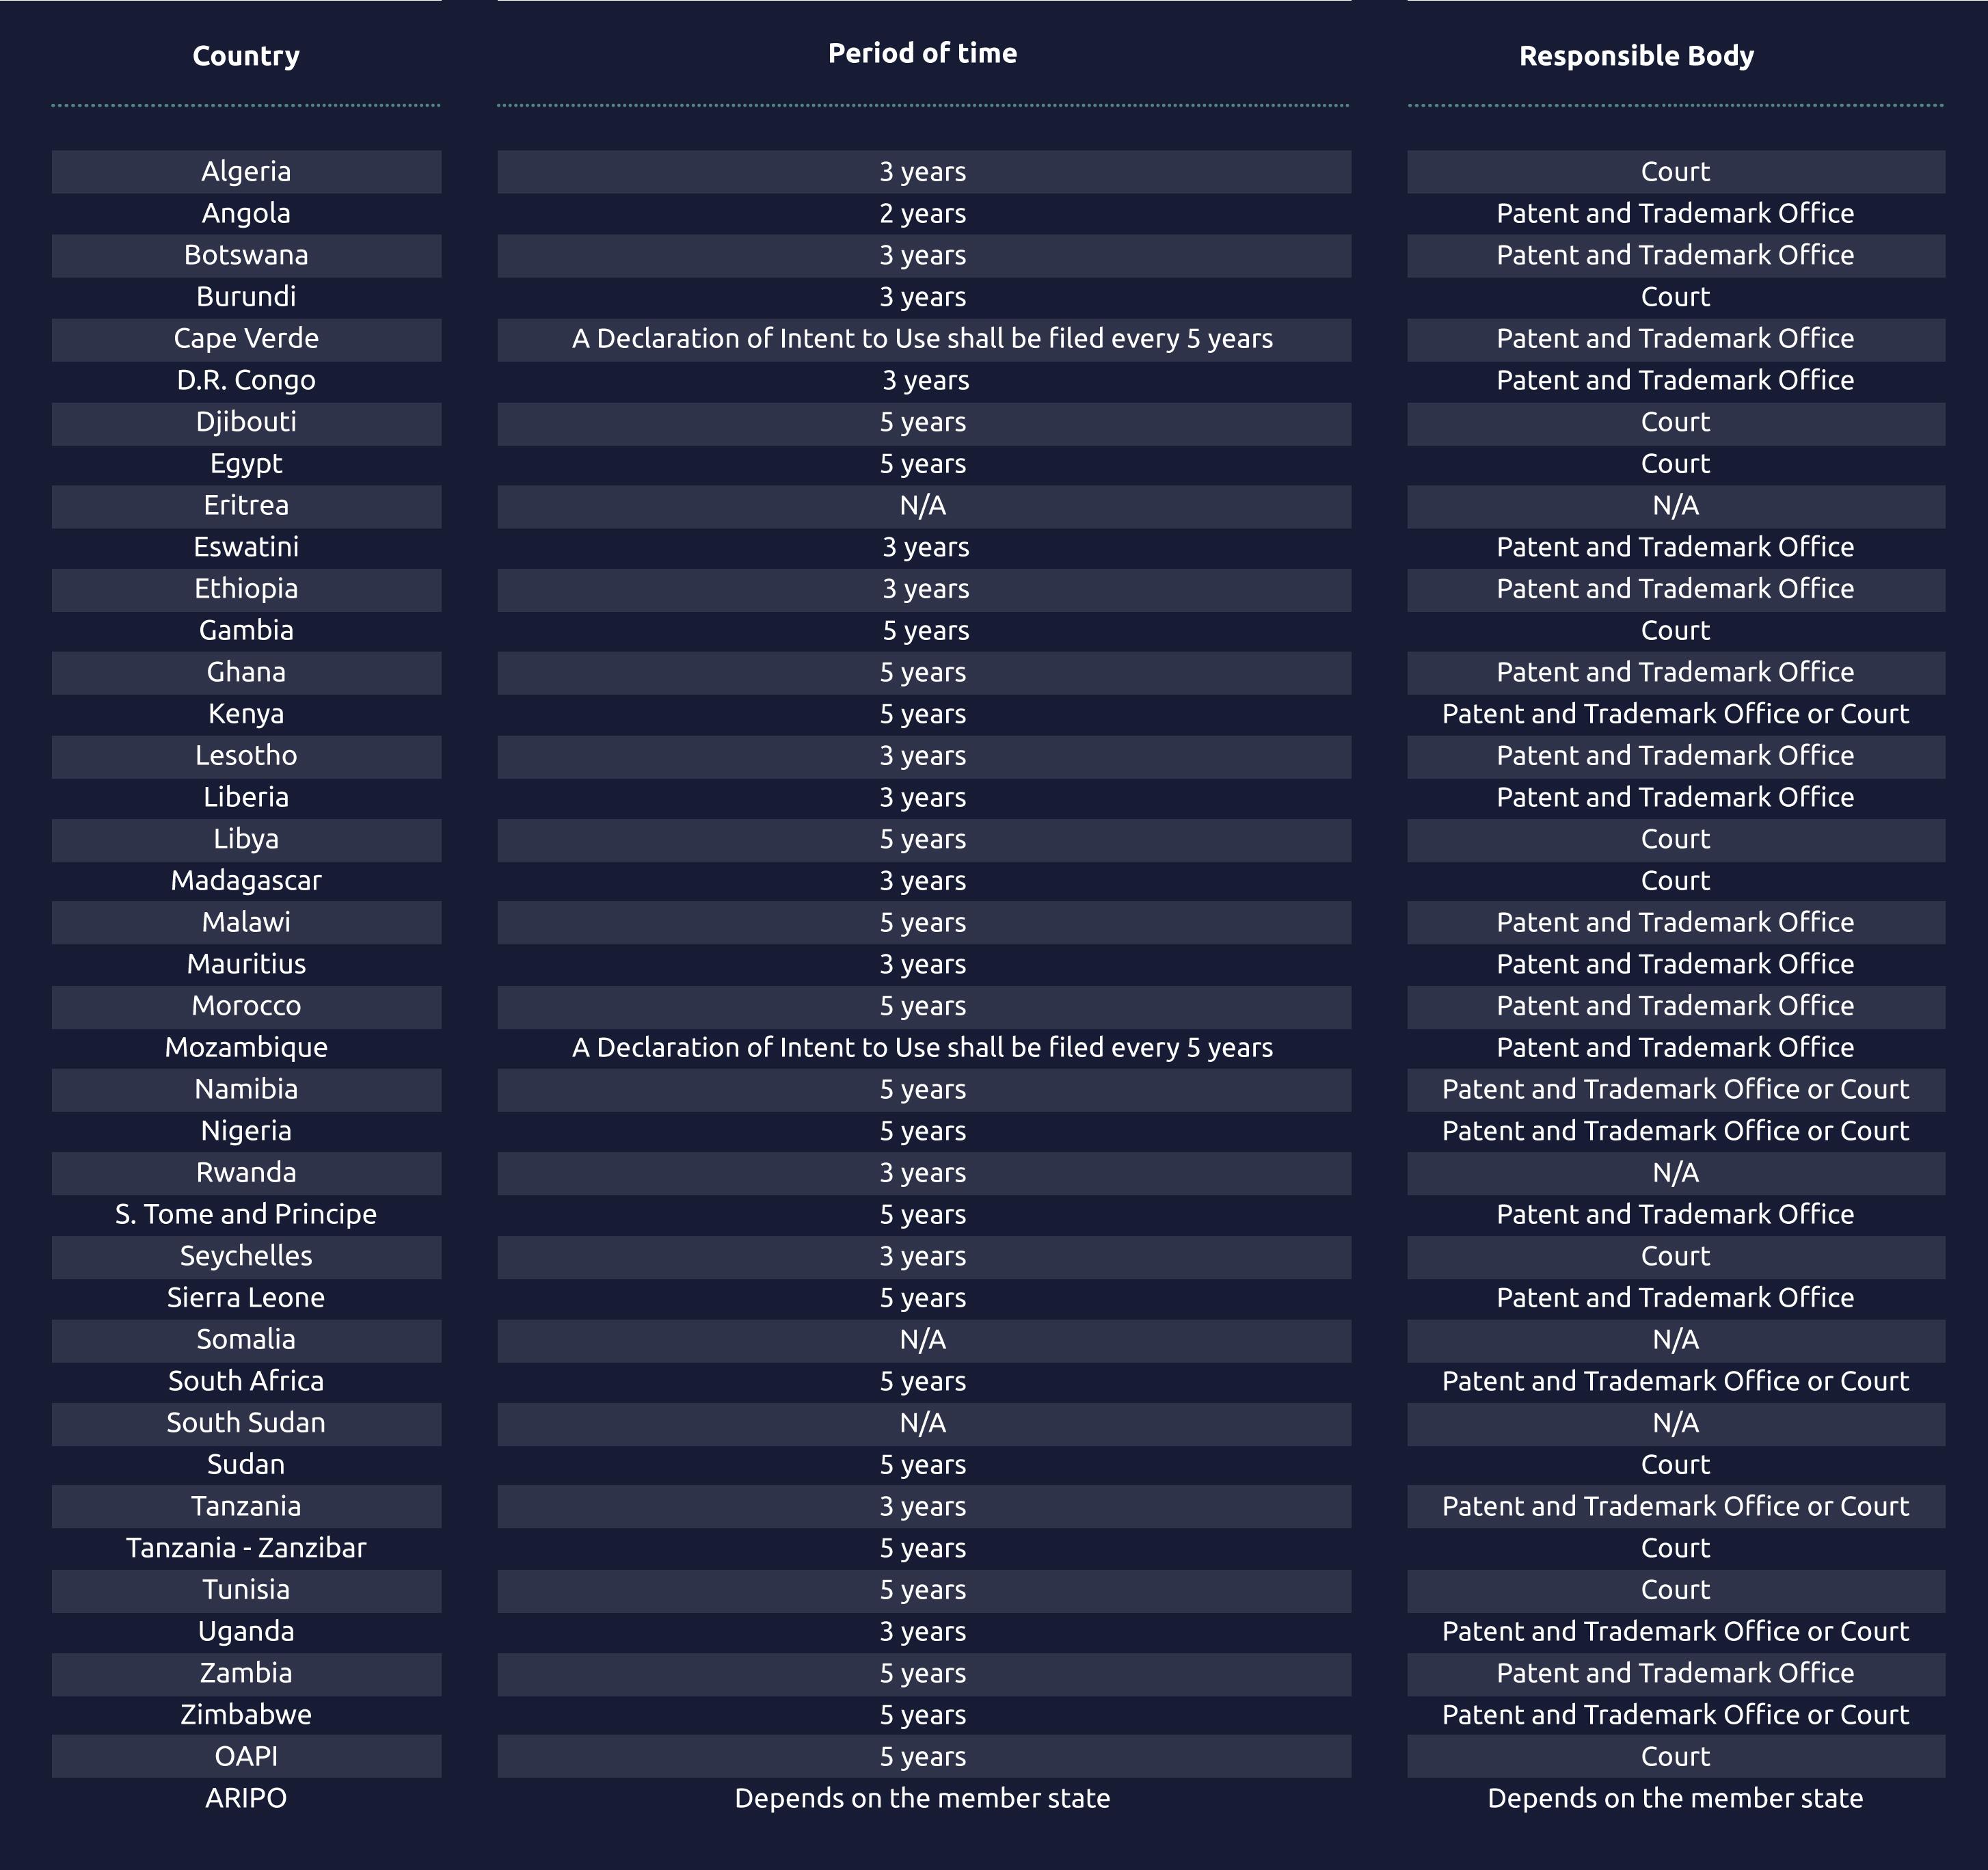Click ARIPO's period of time cell
1988x1870 pixels.
click(922, 1798)
